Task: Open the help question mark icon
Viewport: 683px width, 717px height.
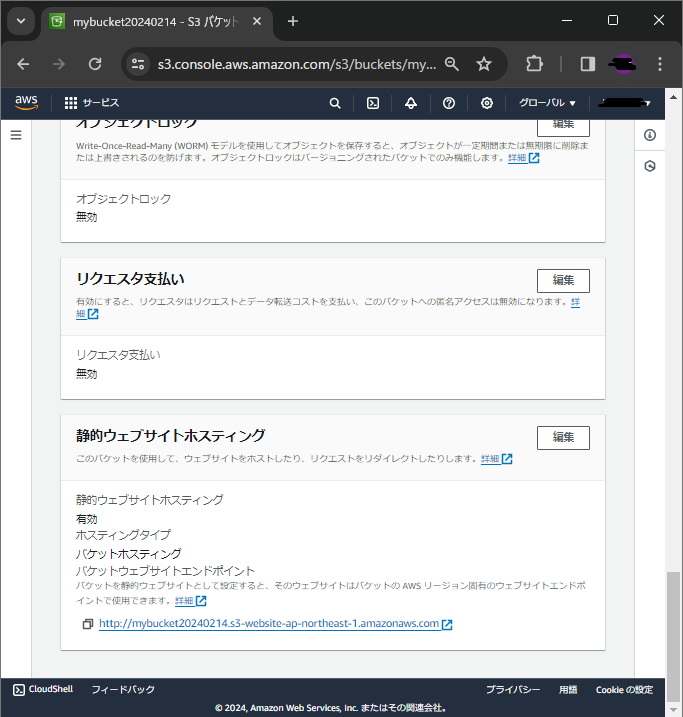Action: pyautogui.click(x=449, y=103)
